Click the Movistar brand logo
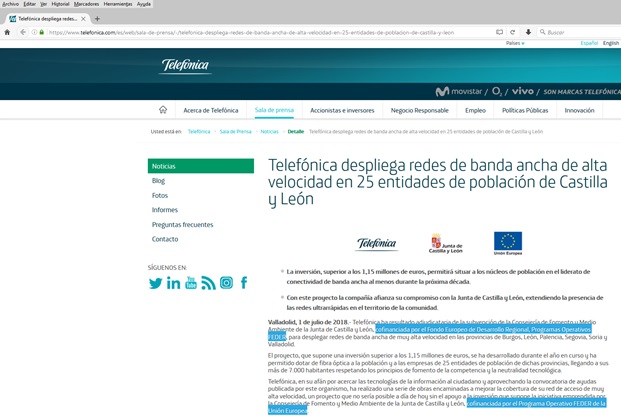This screenshot has height=416, width=621. click(x=459, y=92)
